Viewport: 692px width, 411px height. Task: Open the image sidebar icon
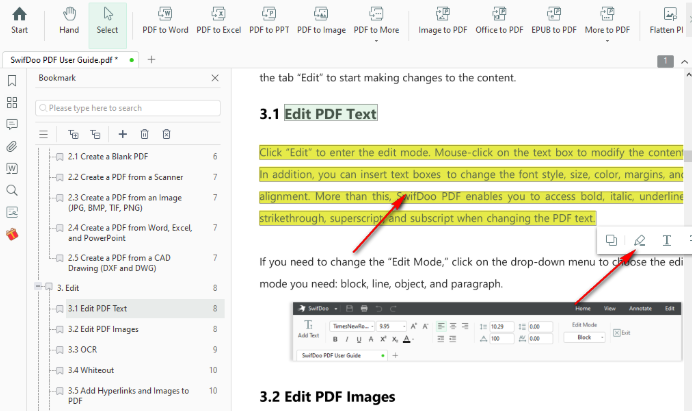click(12, 212)
